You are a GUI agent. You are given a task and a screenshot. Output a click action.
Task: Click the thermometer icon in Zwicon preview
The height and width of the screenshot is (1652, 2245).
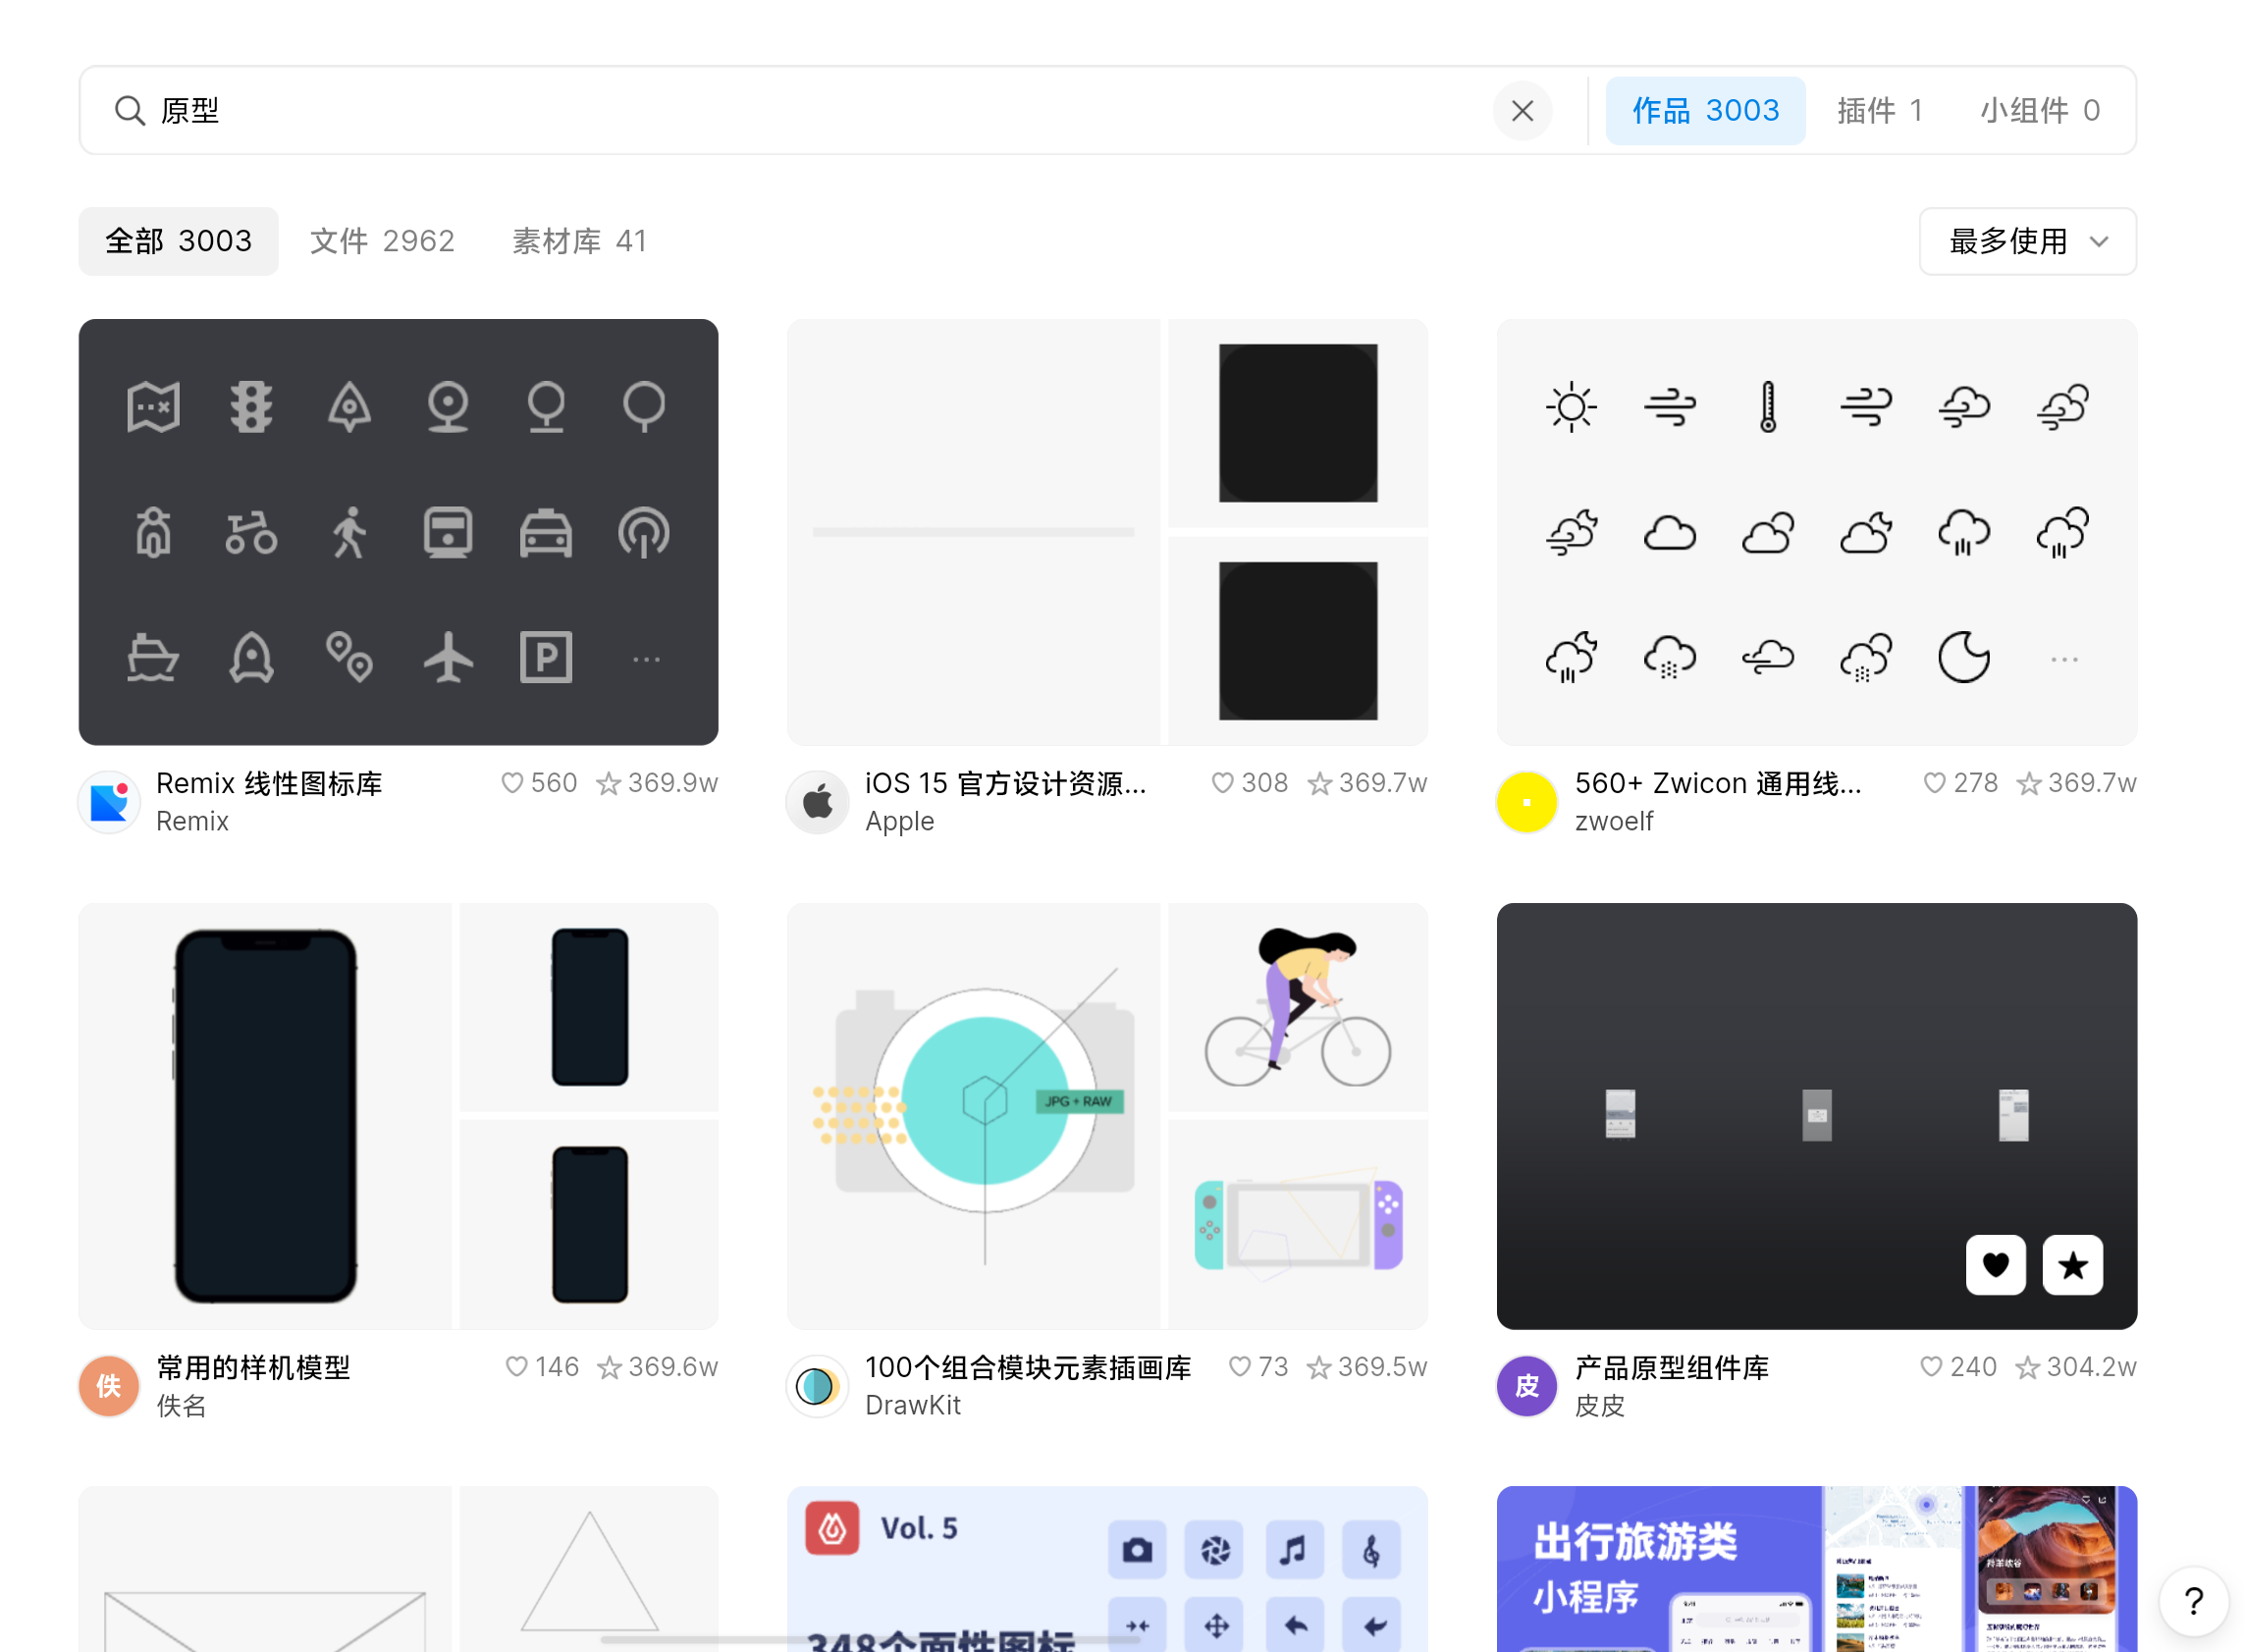pos(1768,406)
